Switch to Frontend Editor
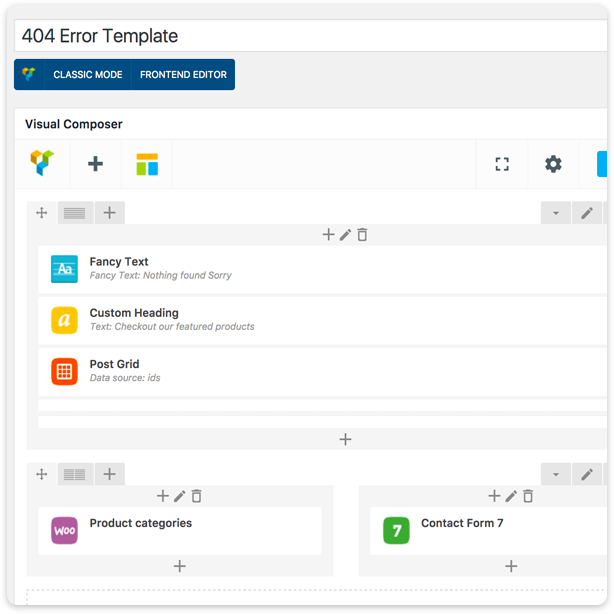 (x=183, y=74)
